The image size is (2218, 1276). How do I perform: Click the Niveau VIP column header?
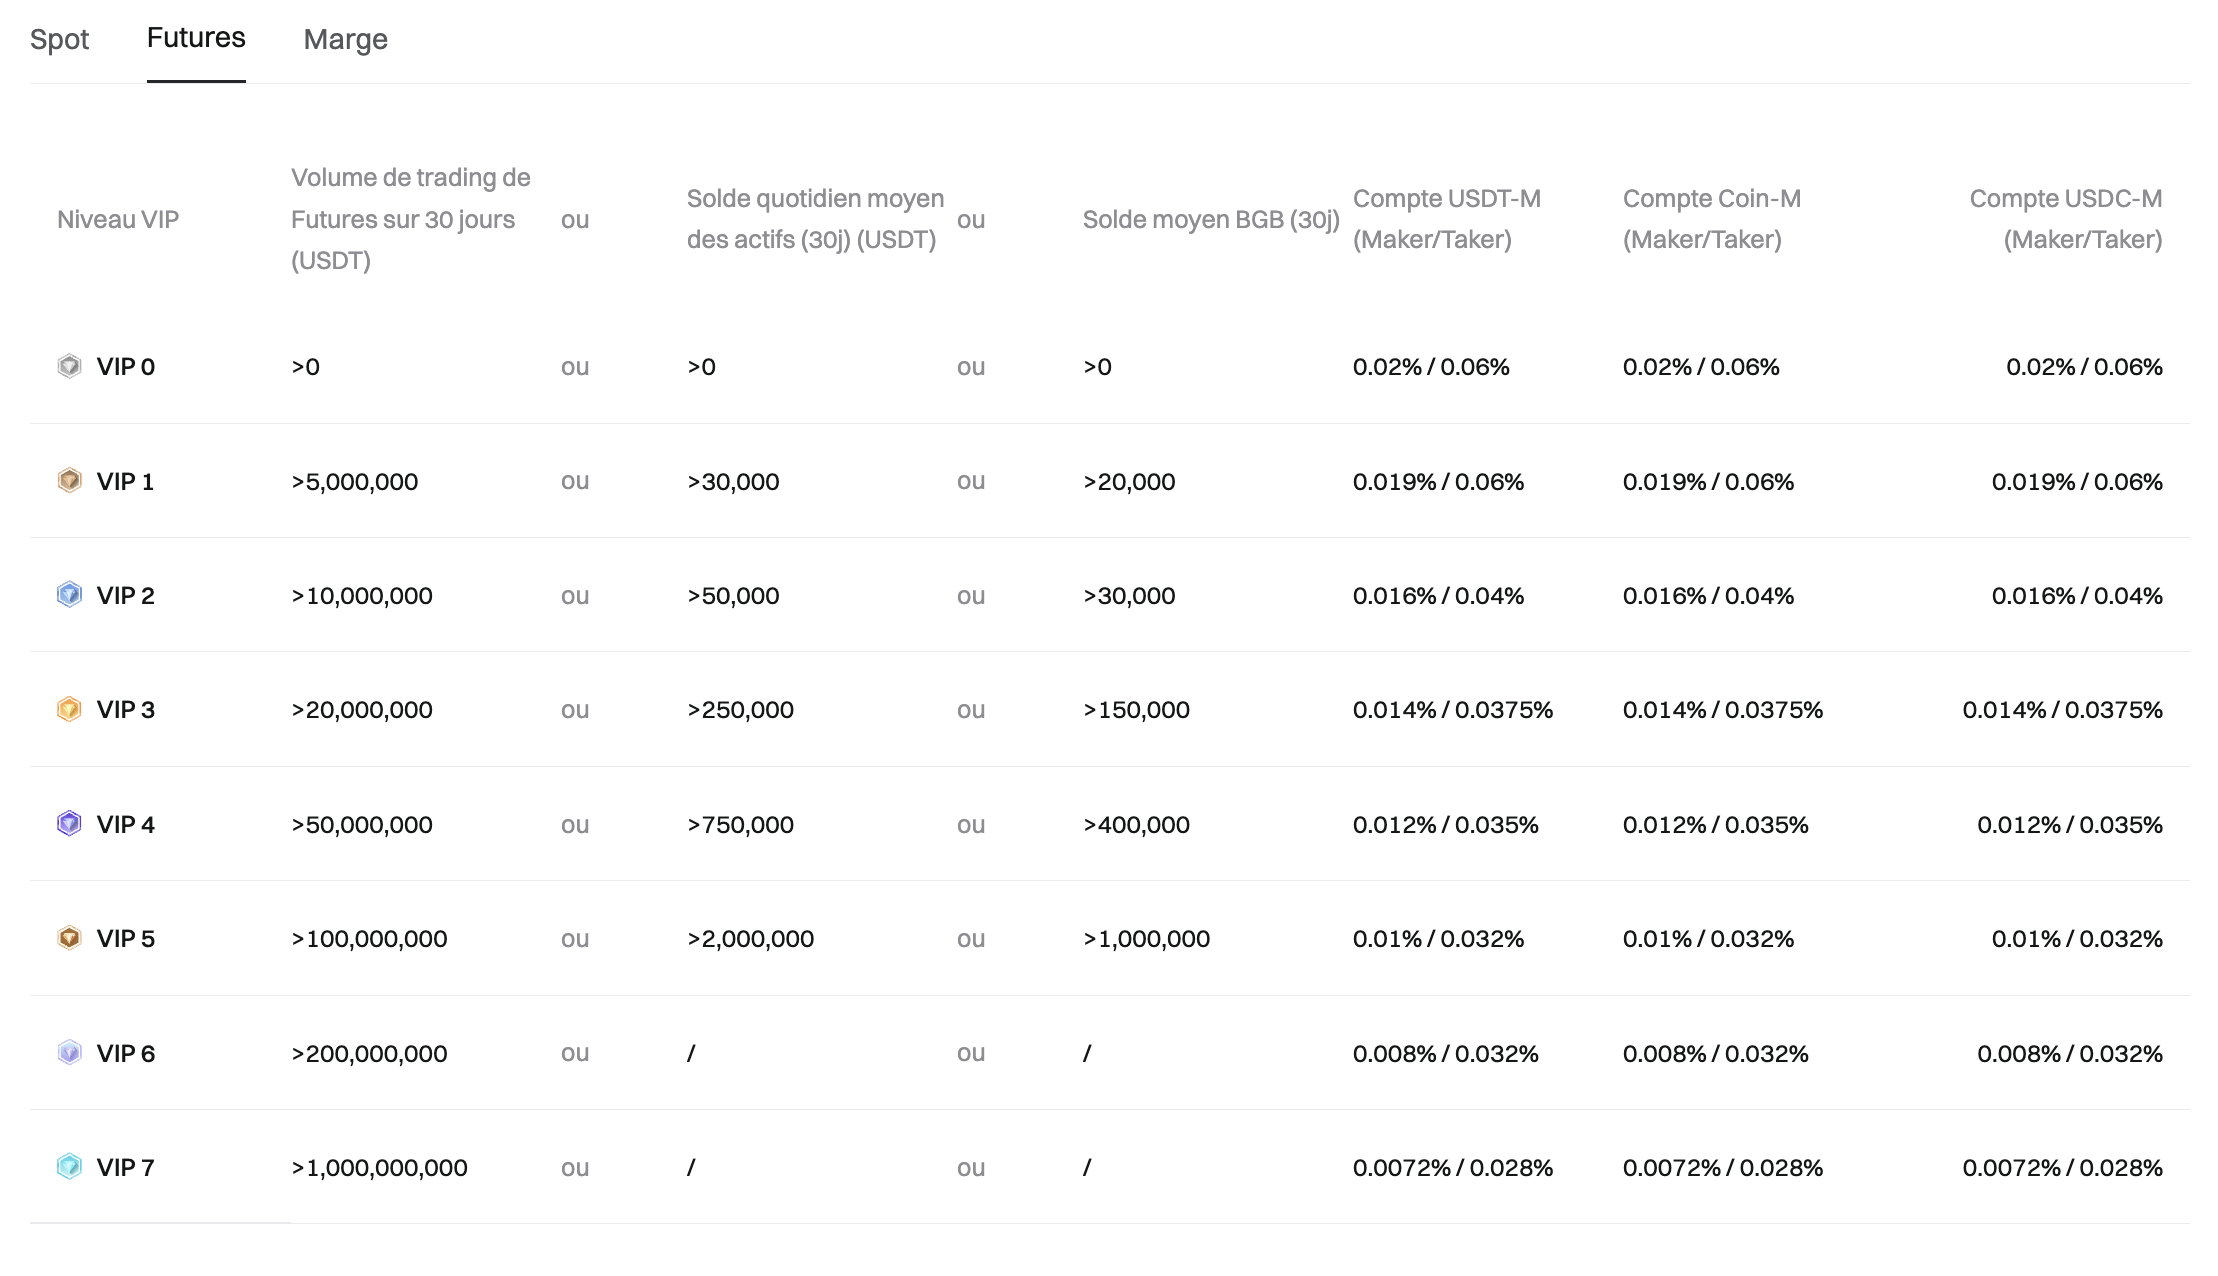pos(118,219)
